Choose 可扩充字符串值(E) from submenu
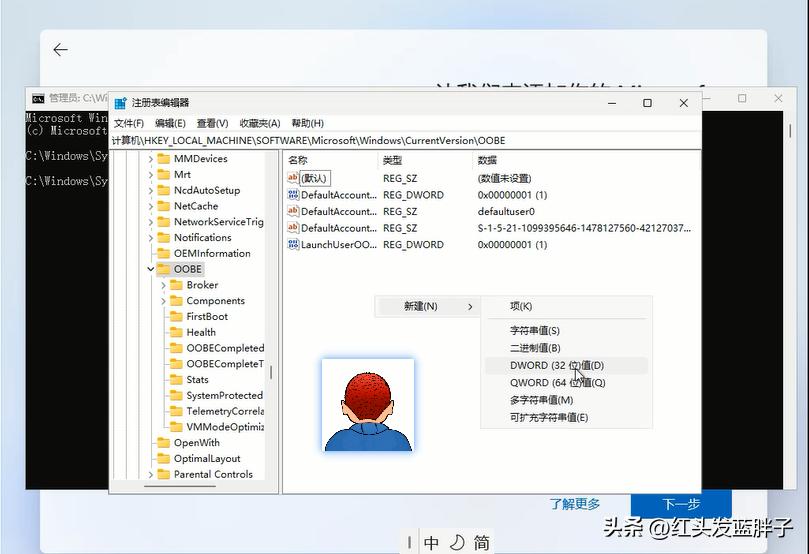 point(566,418)
